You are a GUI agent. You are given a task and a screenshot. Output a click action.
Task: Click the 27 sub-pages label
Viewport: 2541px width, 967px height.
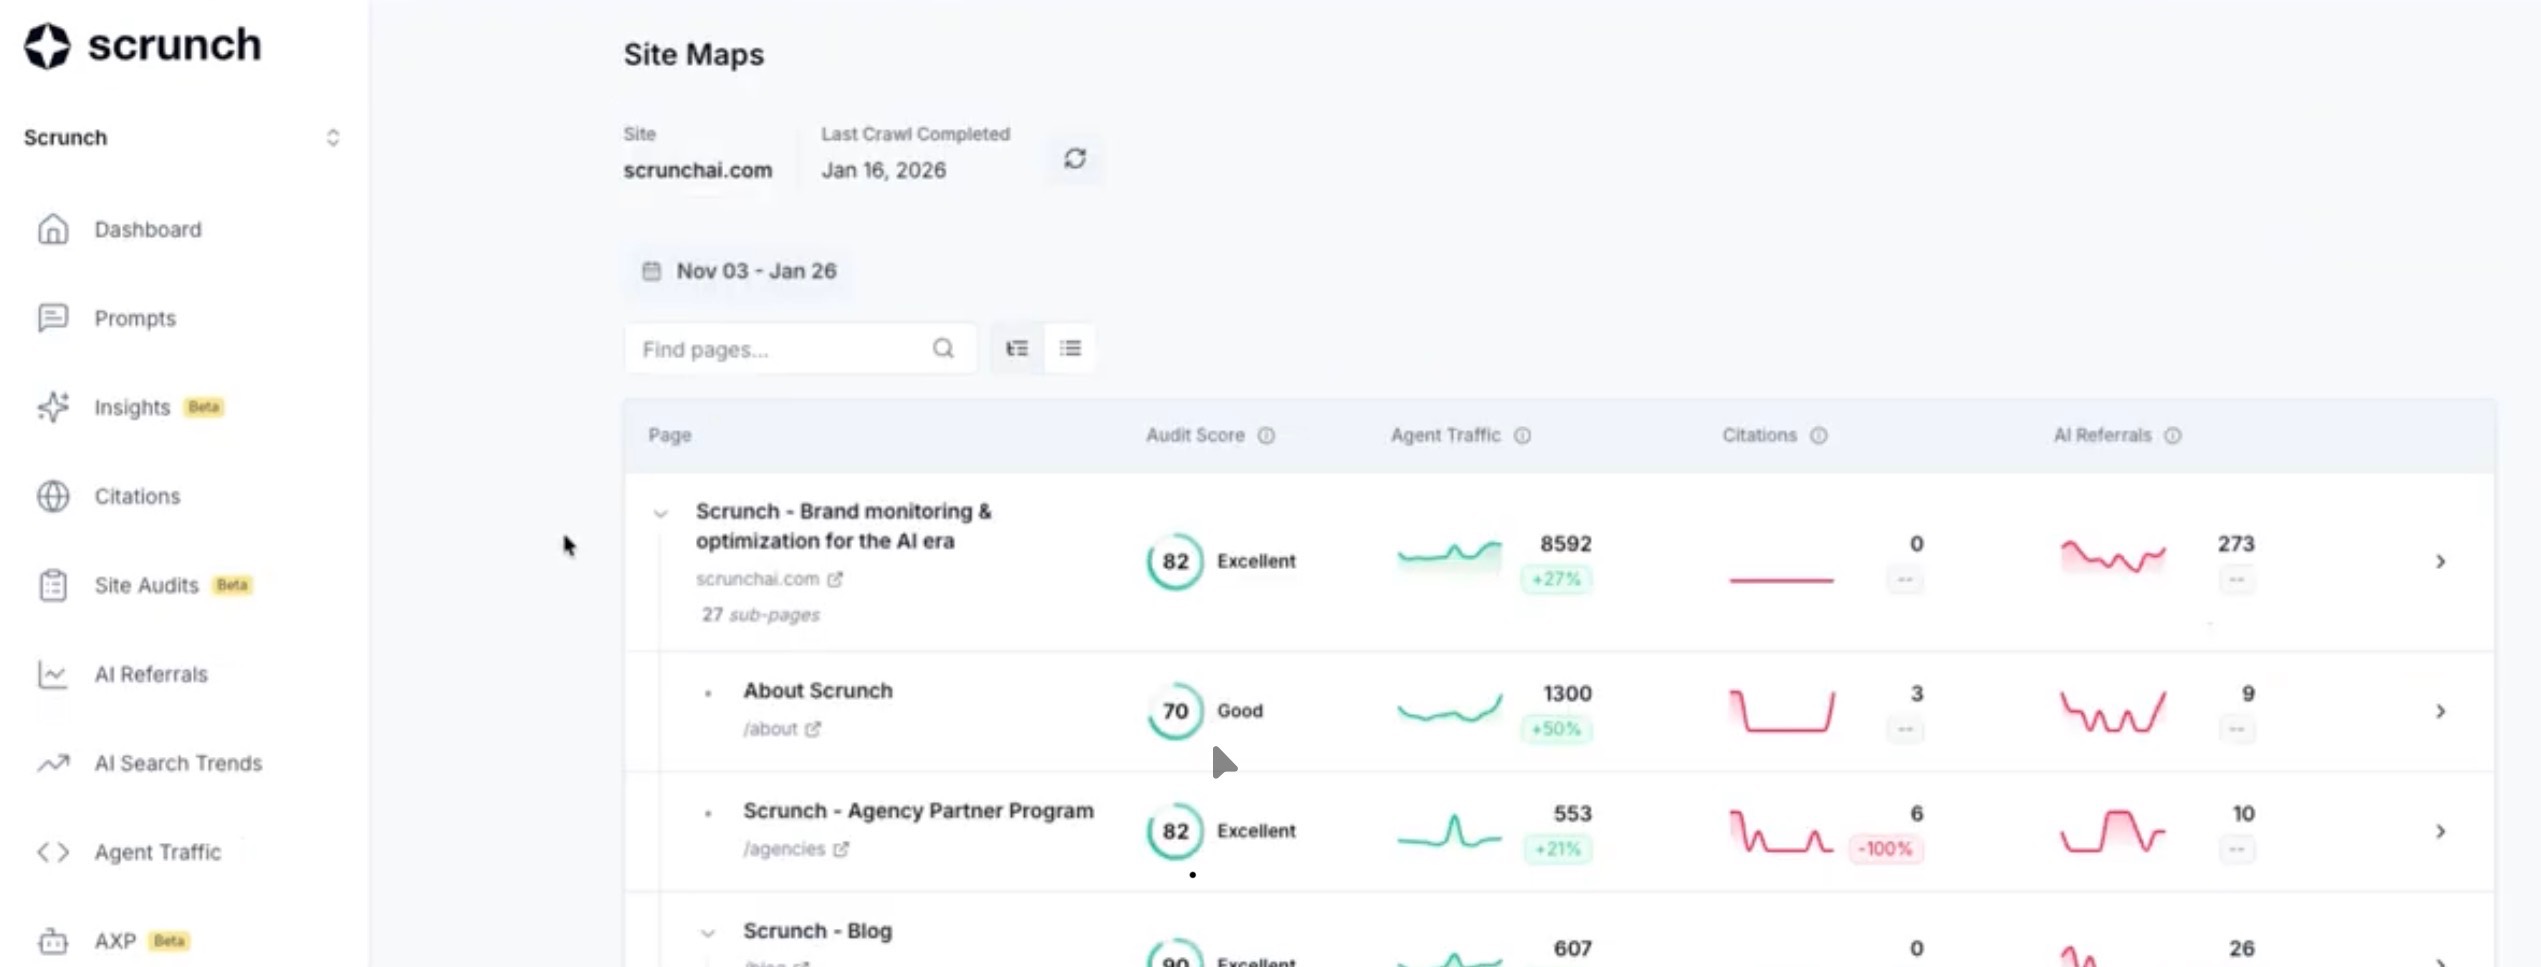click(760, 615)
